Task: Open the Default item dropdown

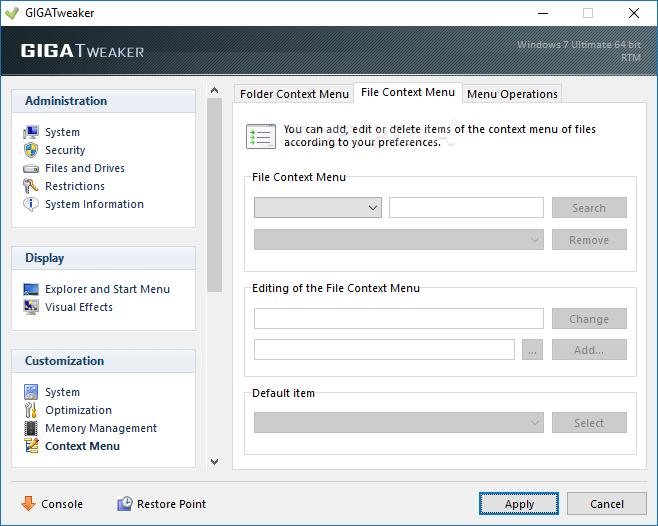Action: pyautogui.click(x=399, y=422)
